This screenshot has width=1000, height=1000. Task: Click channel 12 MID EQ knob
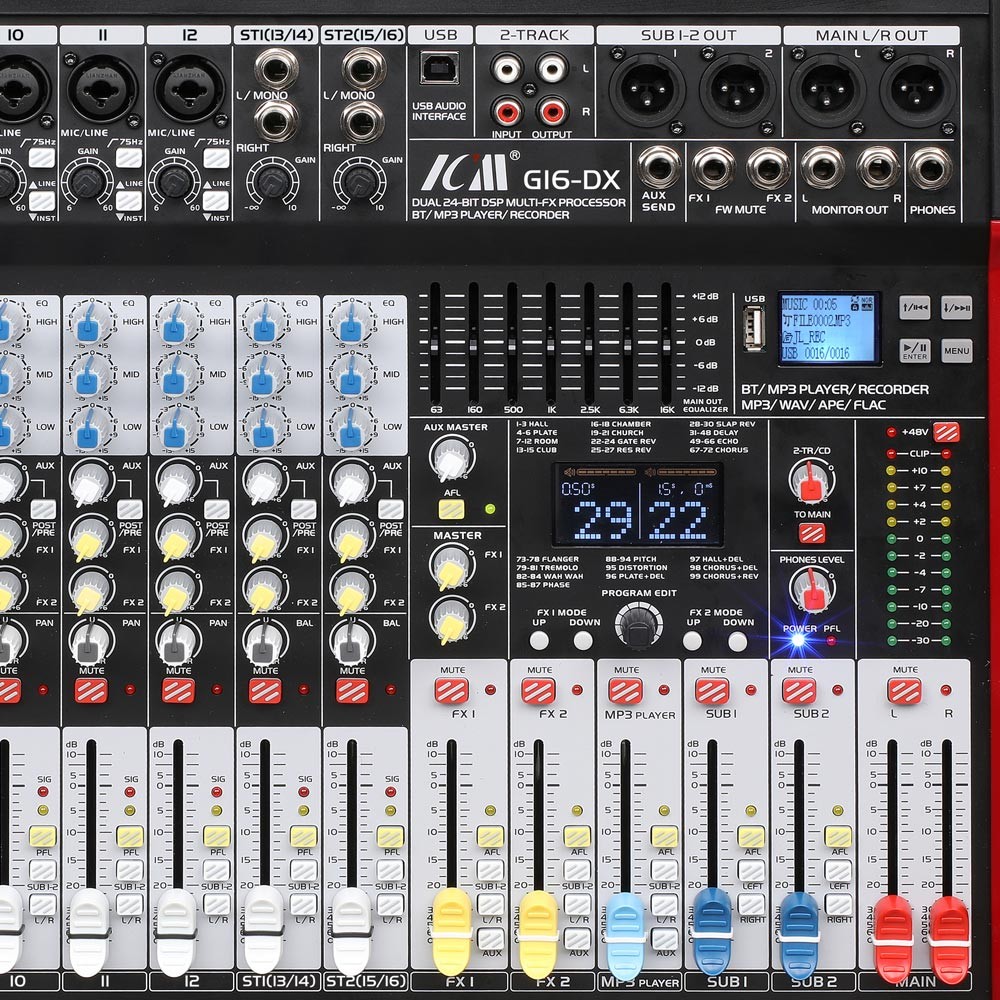tap(177, 374)
